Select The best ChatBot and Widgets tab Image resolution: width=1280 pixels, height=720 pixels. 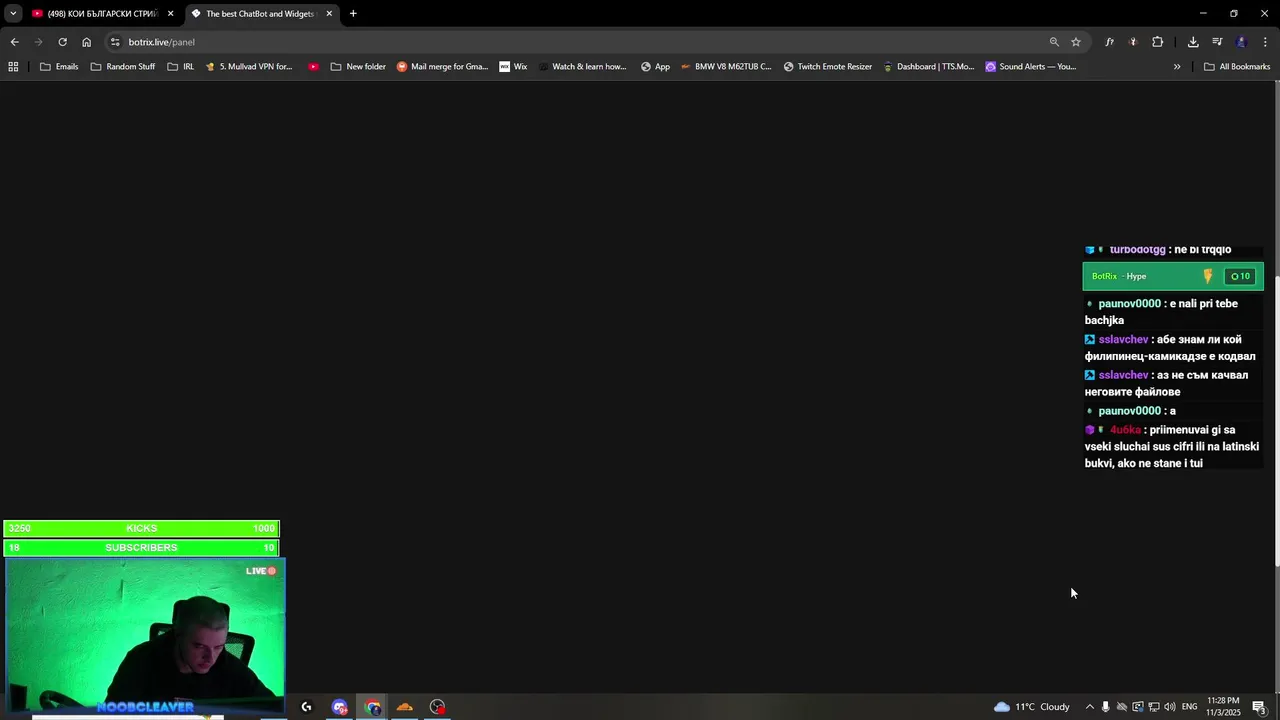(262, 14)
